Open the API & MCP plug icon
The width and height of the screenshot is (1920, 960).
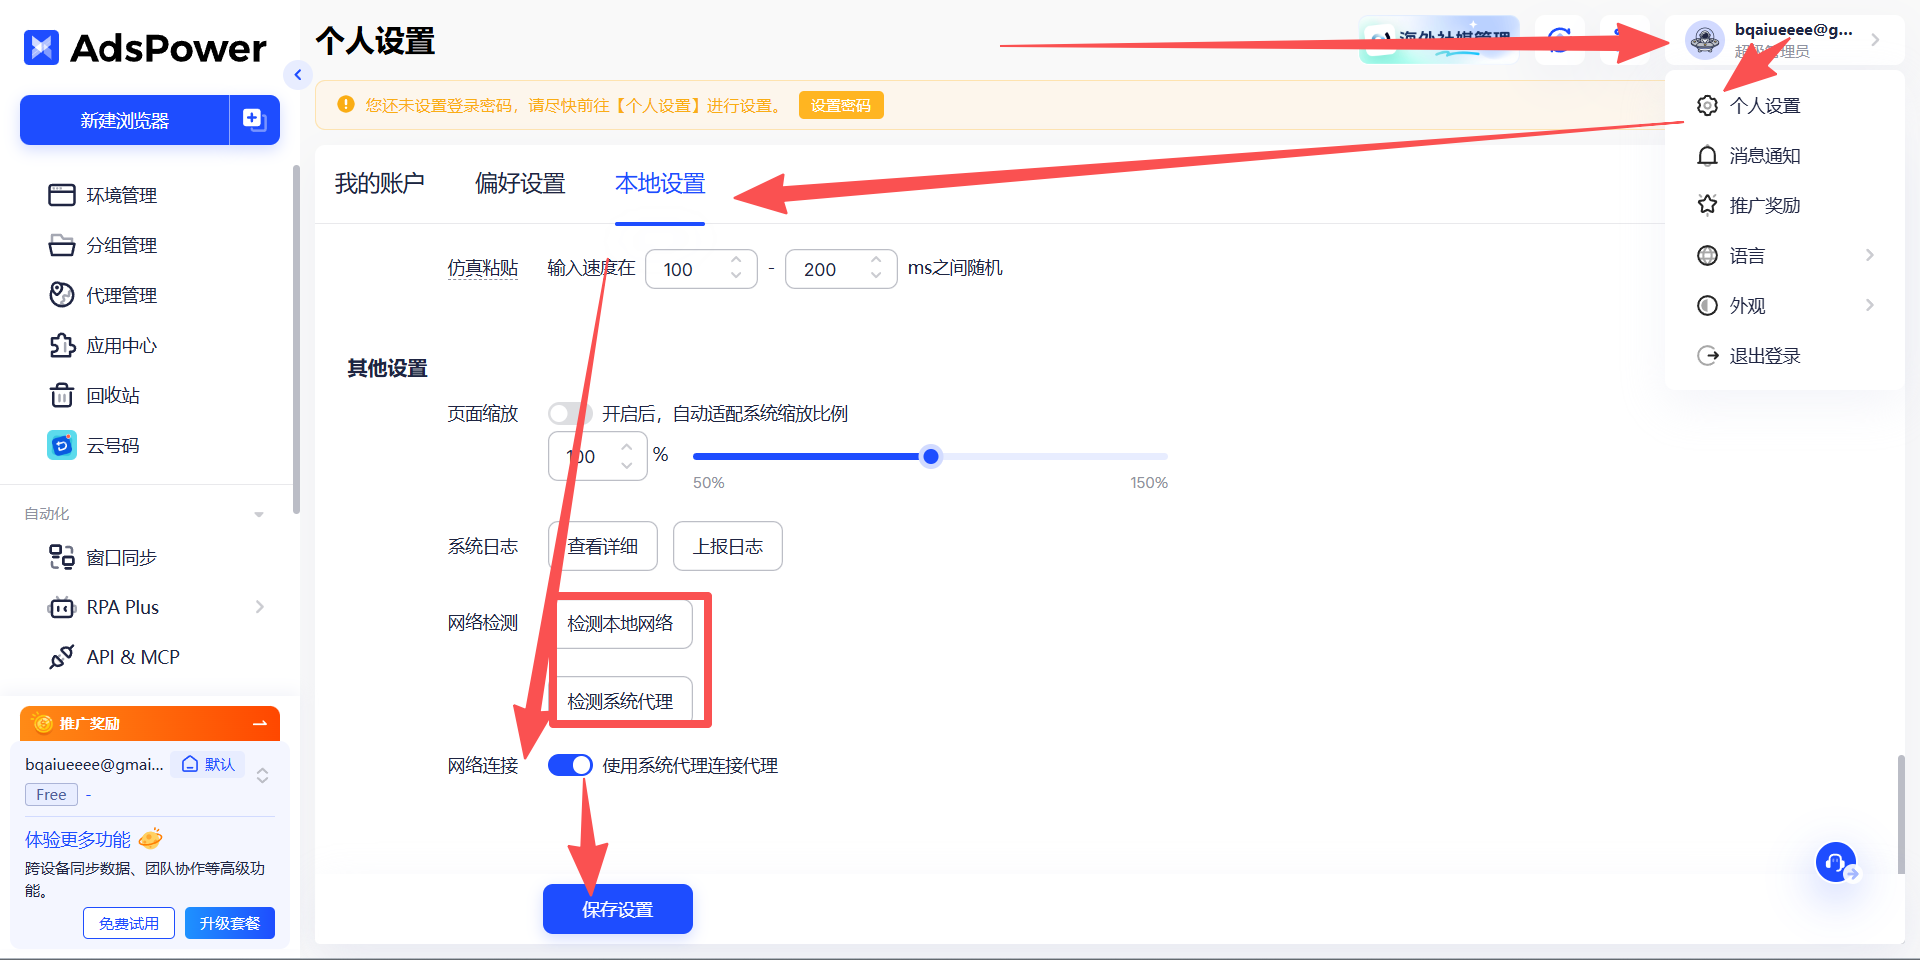[x=62, y=657]
